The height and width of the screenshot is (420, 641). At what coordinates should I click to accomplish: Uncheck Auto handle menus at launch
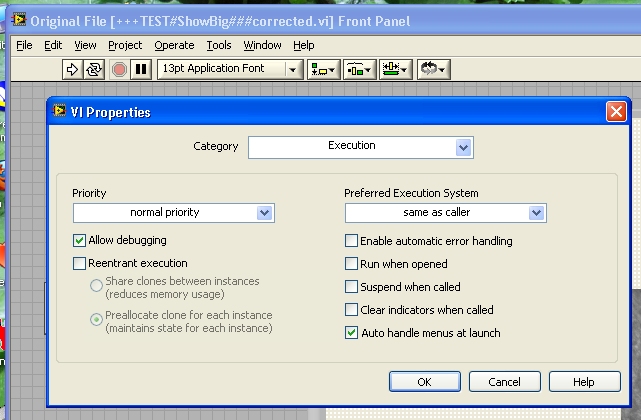351,332
